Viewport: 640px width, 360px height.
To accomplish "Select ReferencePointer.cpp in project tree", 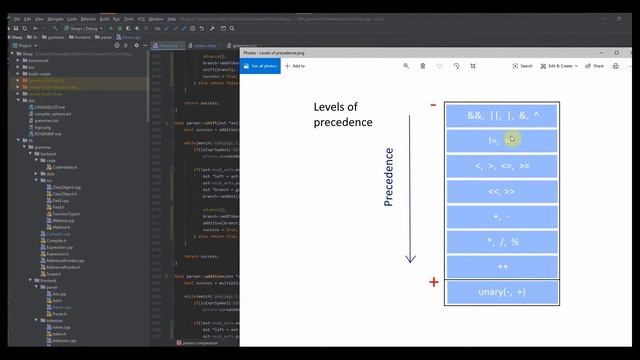I will coord(62,260).
